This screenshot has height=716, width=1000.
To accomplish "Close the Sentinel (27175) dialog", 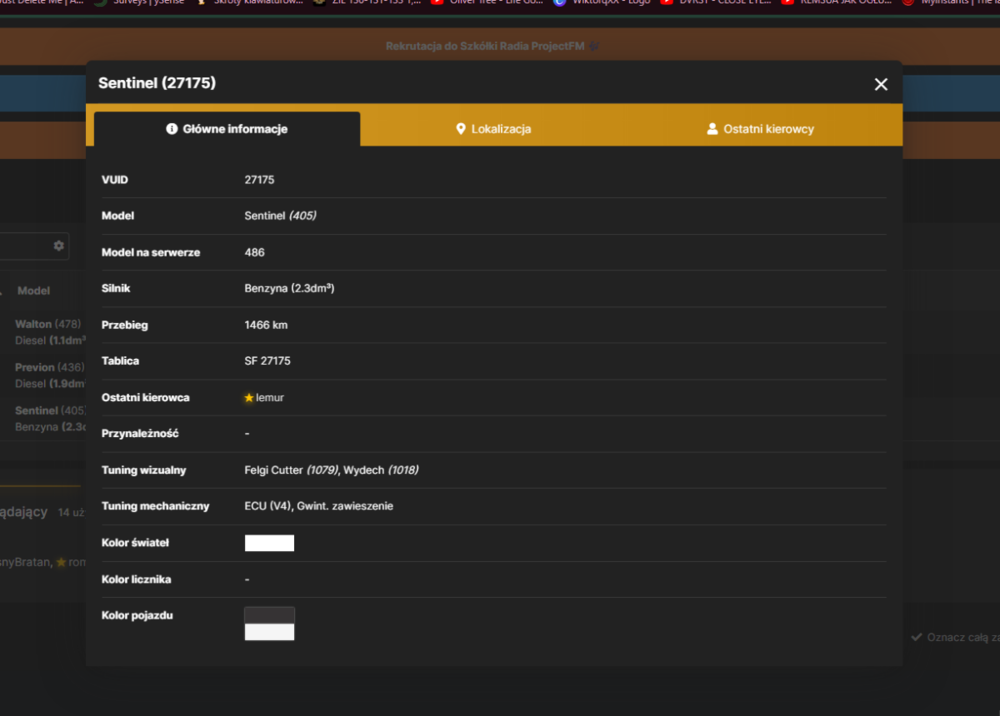I will tap(881, 84).
